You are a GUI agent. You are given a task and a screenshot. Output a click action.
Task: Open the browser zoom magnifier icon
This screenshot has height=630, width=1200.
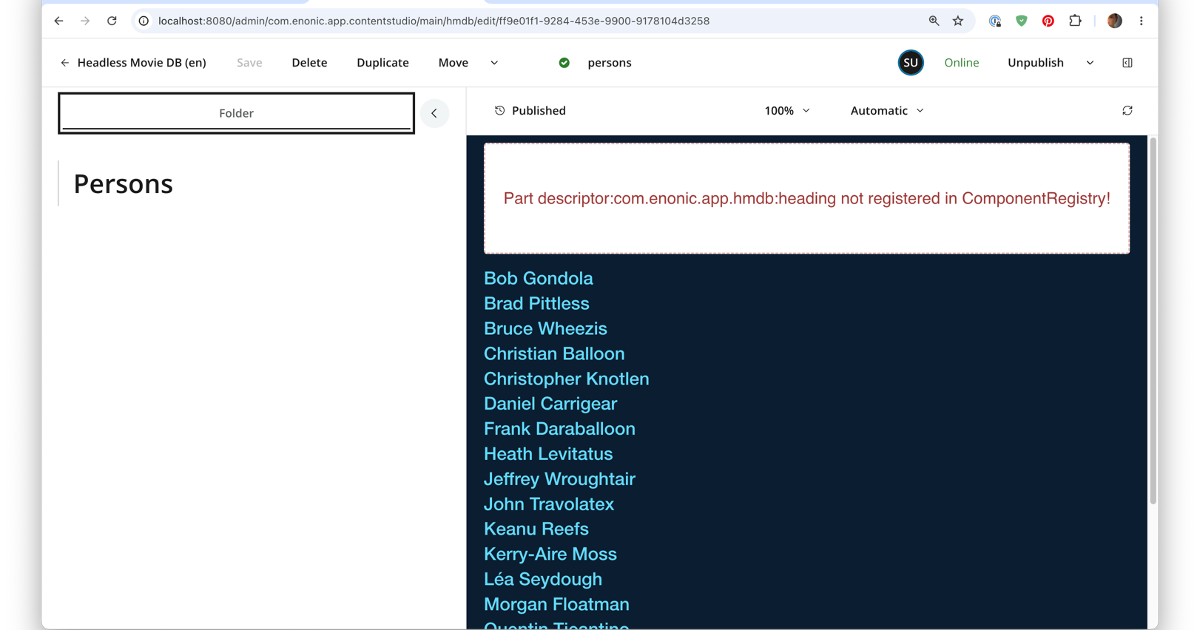[x=934, y=20]
